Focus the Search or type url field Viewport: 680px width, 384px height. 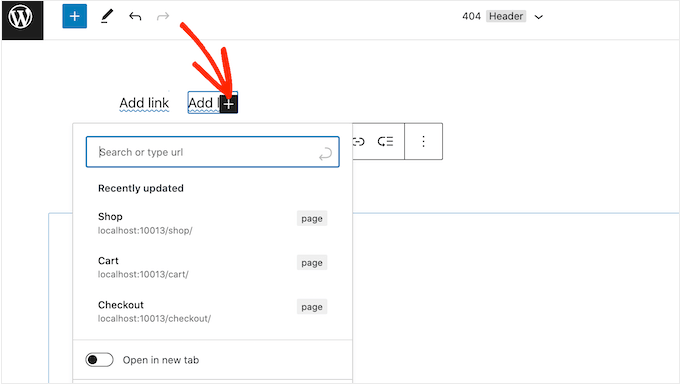tap(212, 152)
